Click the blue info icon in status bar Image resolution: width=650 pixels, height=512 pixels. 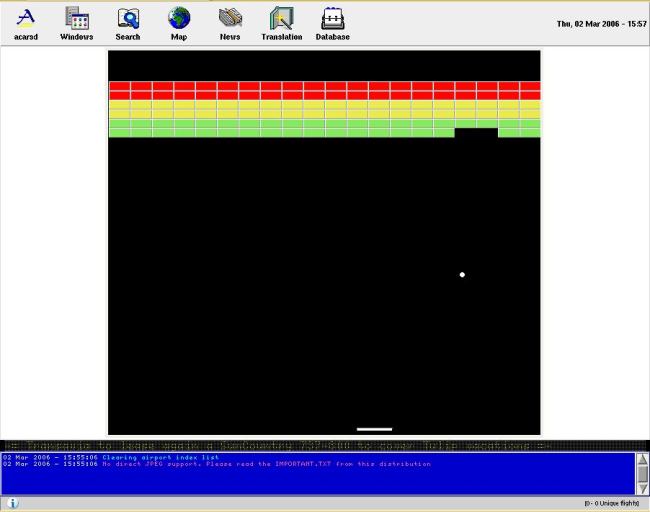(13, 503)
